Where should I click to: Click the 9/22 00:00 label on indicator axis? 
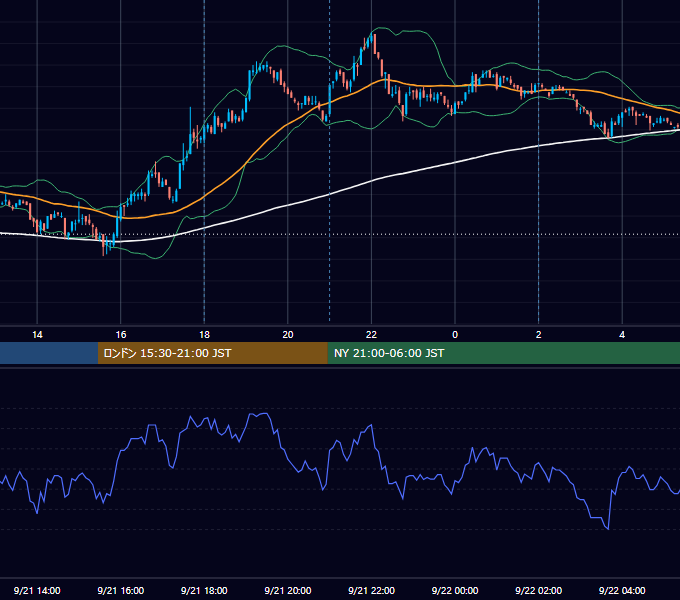pos(455,590)
